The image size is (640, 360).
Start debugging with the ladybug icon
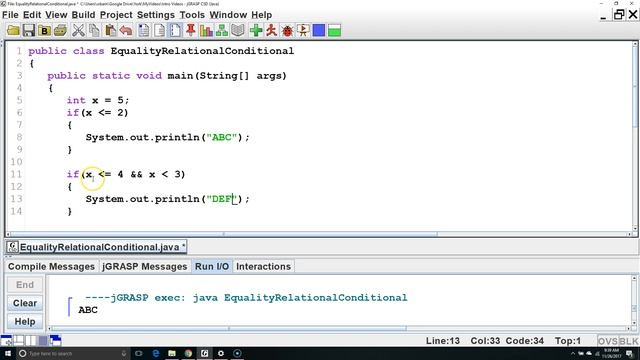coord(287,31)
